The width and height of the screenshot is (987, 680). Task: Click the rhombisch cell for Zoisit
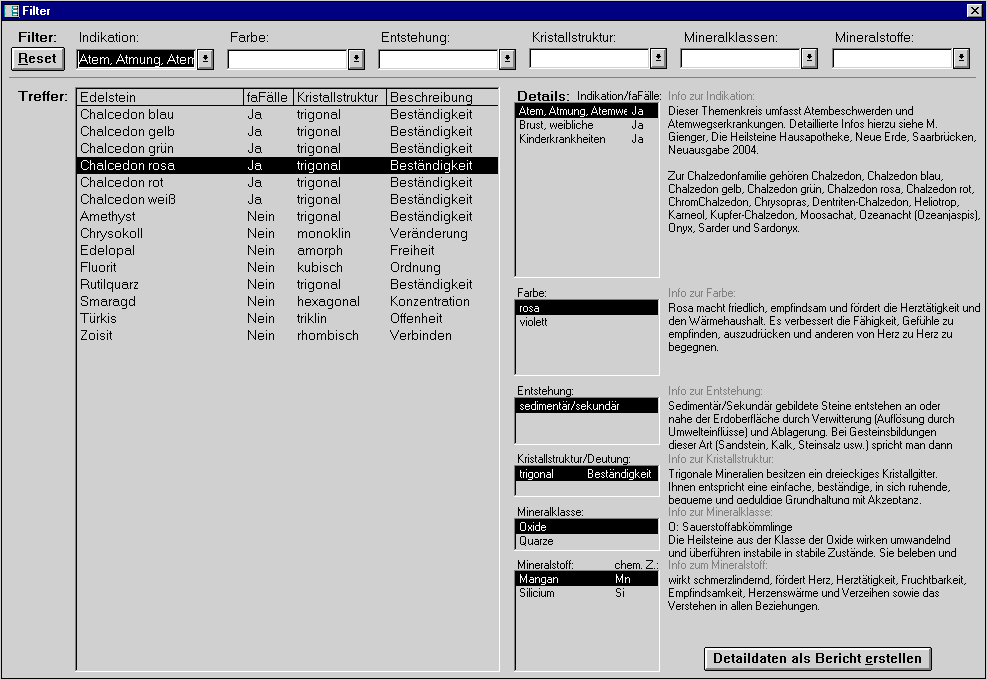[328, 336]
